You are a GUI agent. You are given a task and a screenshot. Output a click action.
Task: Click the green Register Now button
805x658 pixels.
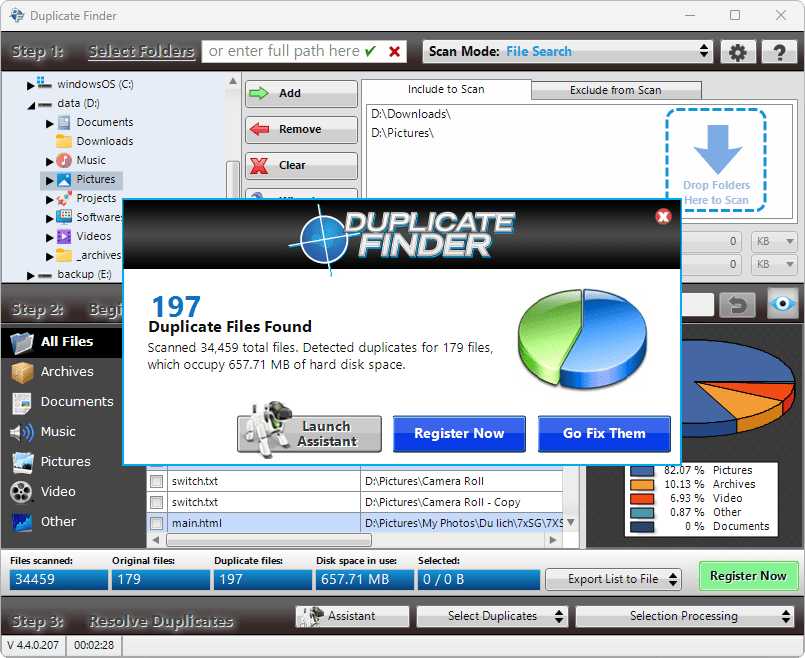[x=748, y=576]
